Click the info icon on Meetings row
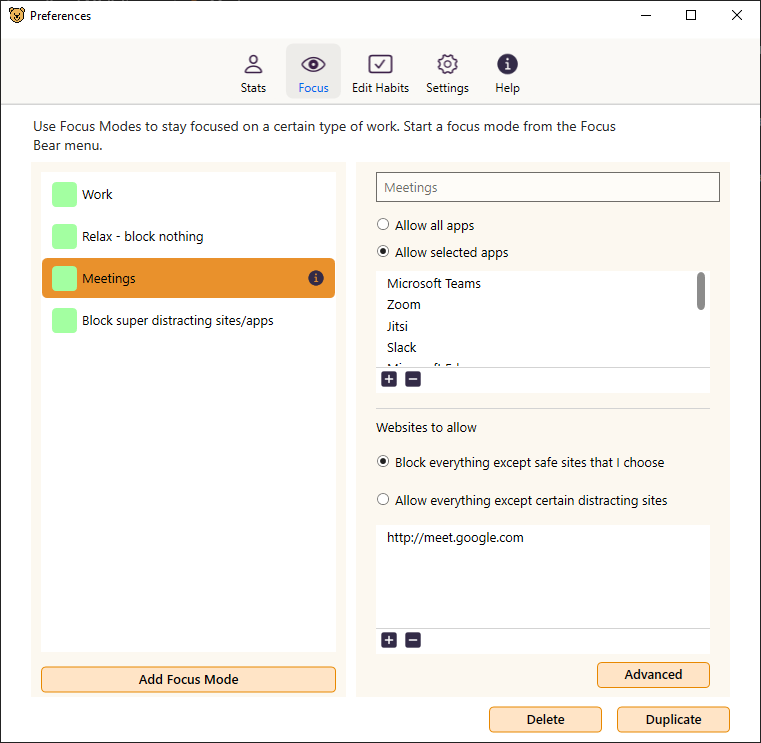761x743 pixels. click(x=316, y=278)
